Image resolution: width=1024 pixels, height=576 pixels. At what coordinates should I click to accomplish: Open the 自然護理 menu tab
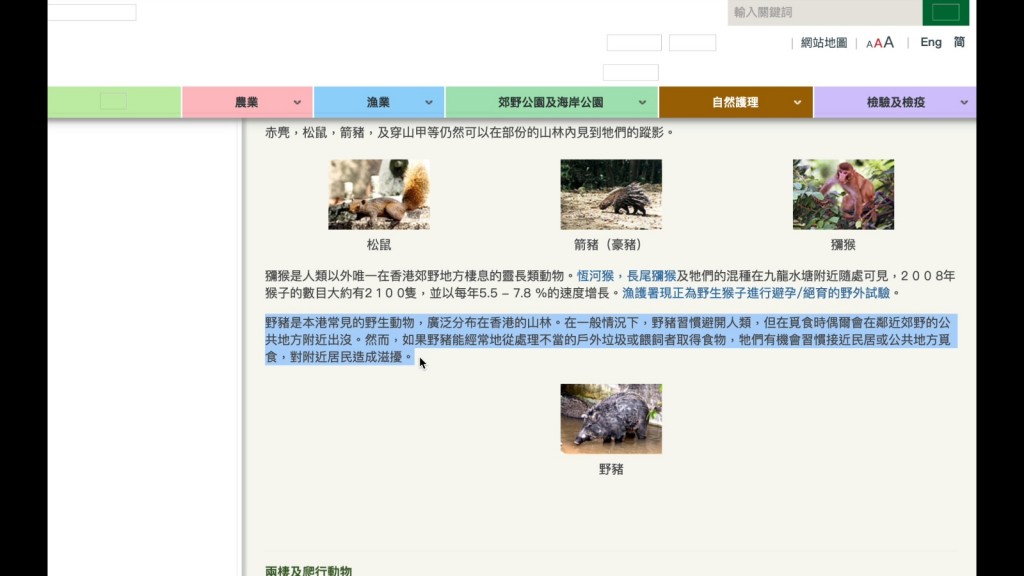pos(735,102)
